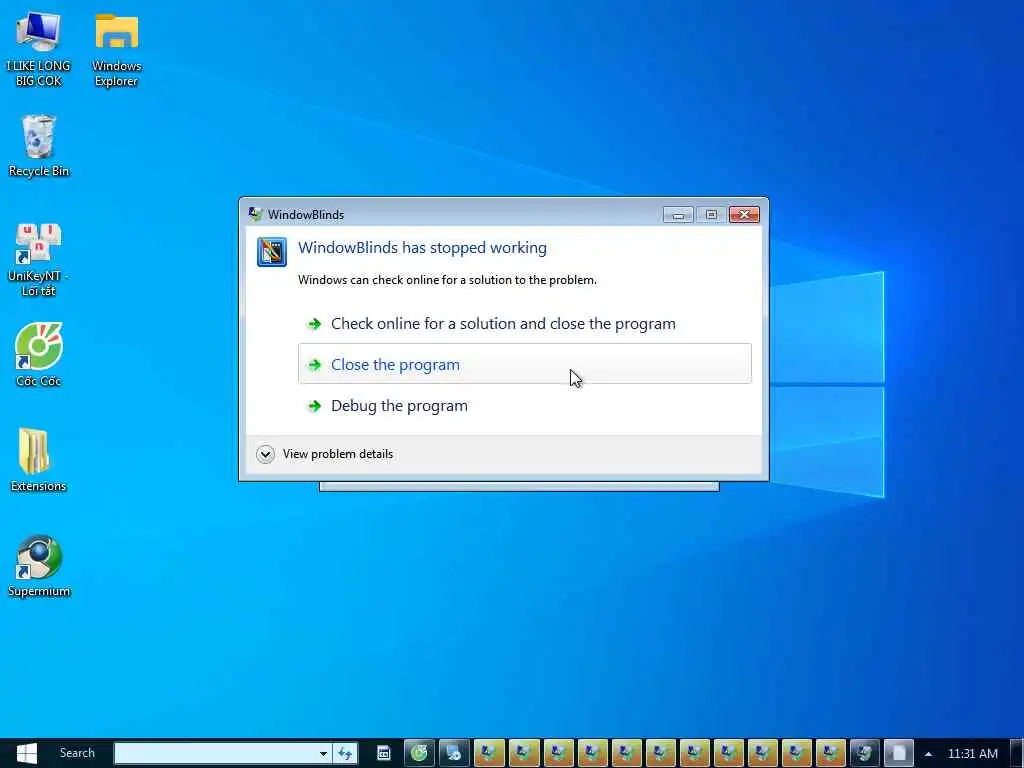Select Close the program option

524,364
